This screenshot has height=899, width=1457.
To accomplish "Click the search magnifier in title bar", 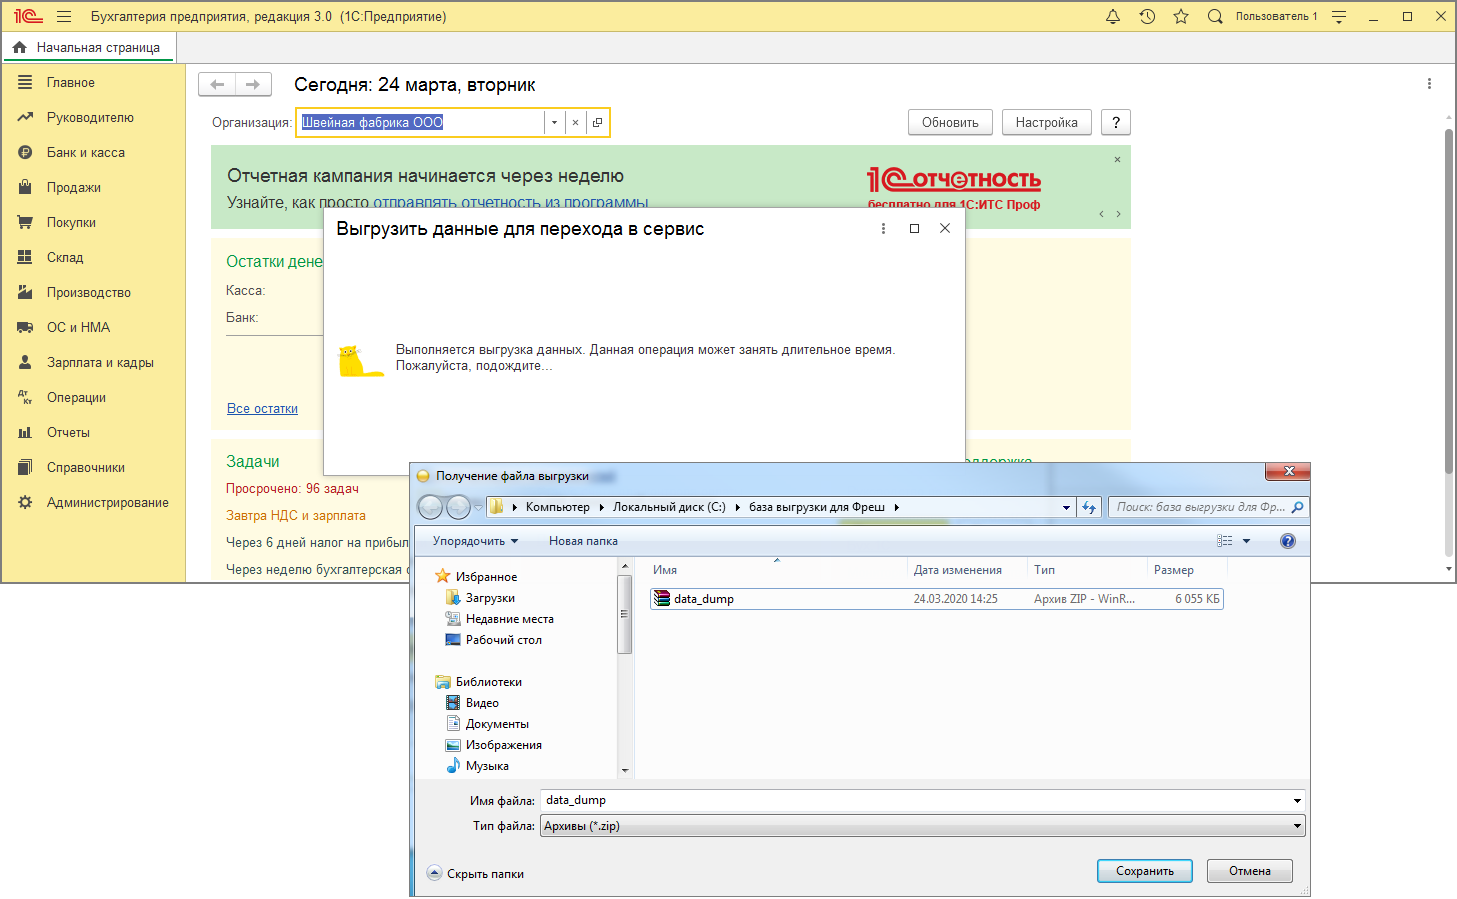I will click(1215, 16).
